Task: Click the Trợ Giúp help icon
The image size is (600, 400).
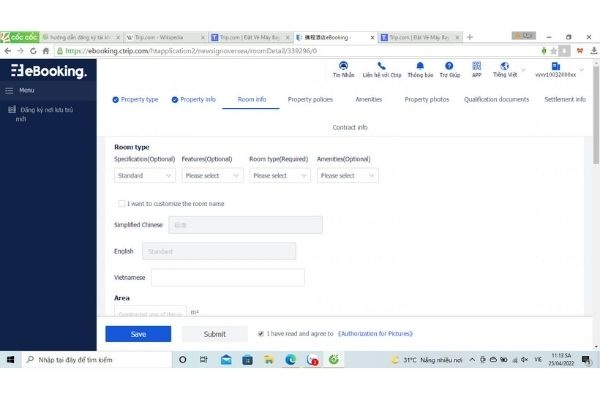Action: pyautogui.click(x=449, y=66)
